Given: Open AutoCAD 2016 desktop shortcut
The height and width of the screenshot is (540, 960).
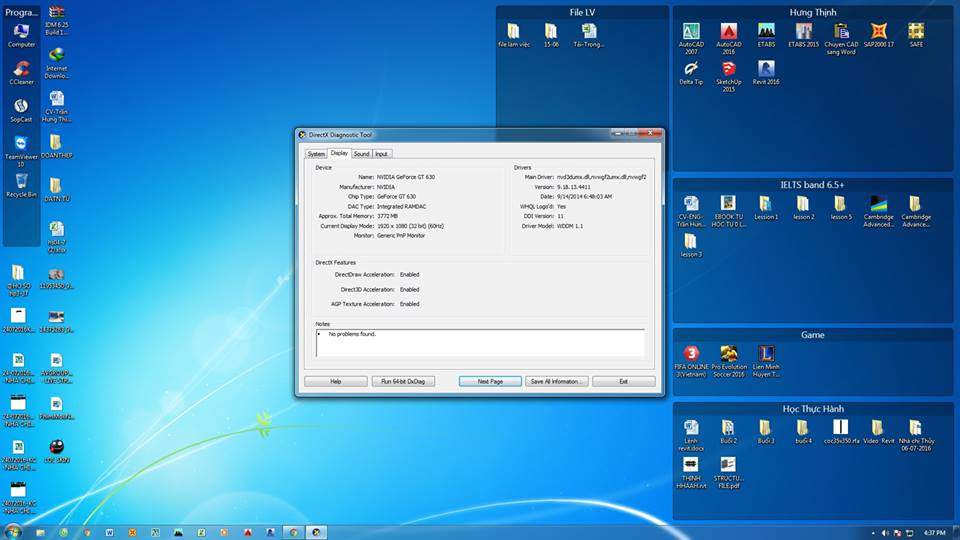Looking at the screenshot, I should coord(729,32).
